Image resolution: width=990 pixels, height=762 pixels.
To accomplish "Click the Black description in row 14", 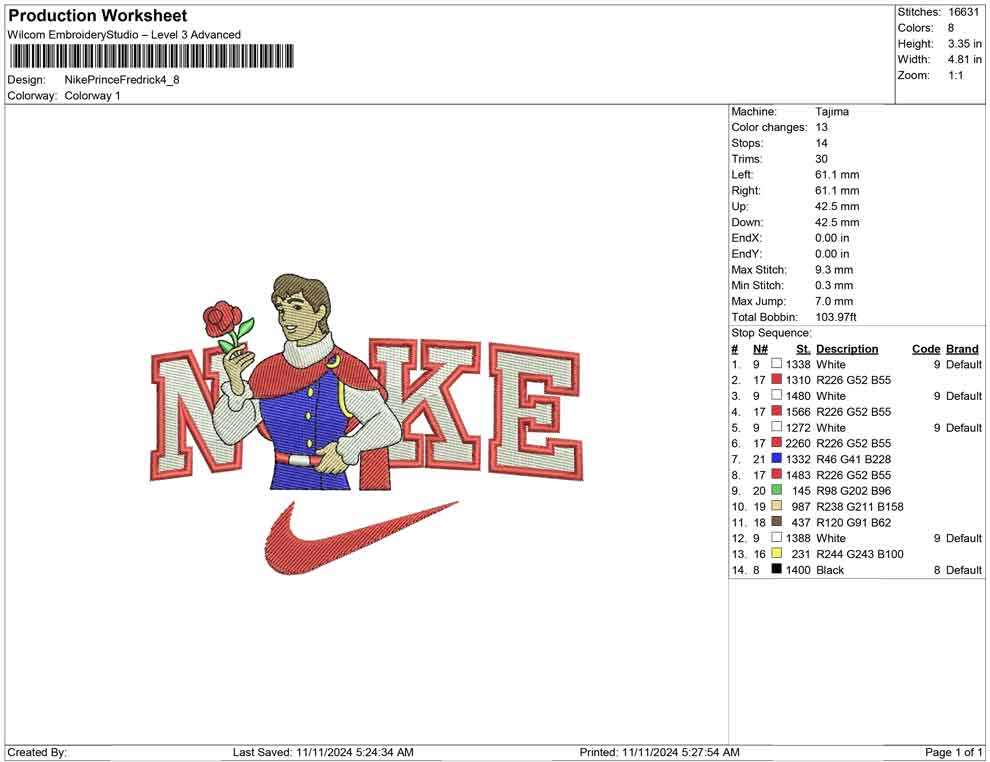I will click(830, 569).
